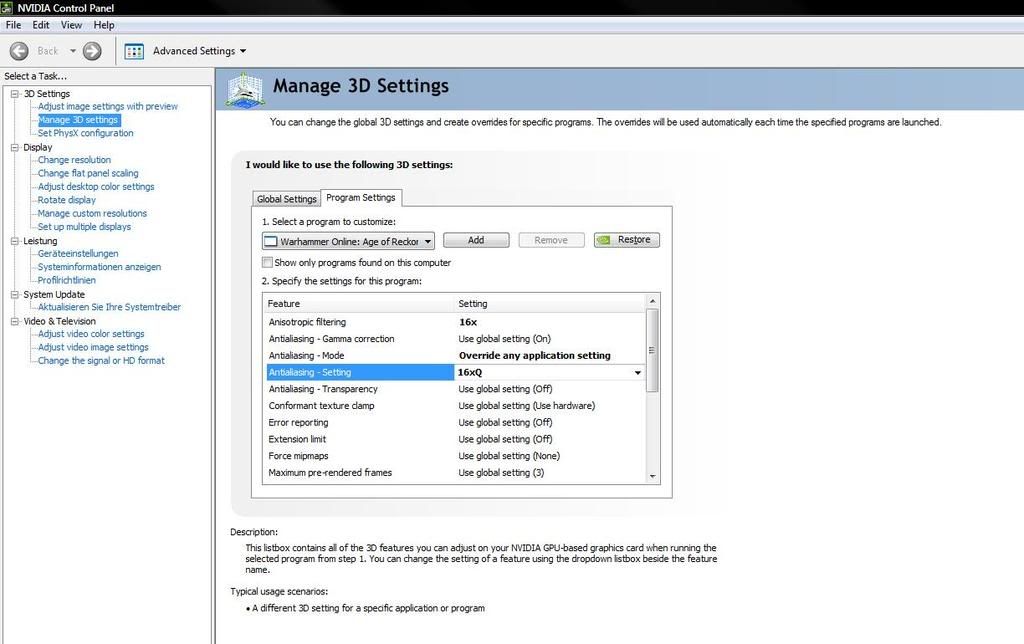Select the Extension limit row
This screenshot has width=1024, height=644.
(x=455, y=440)
